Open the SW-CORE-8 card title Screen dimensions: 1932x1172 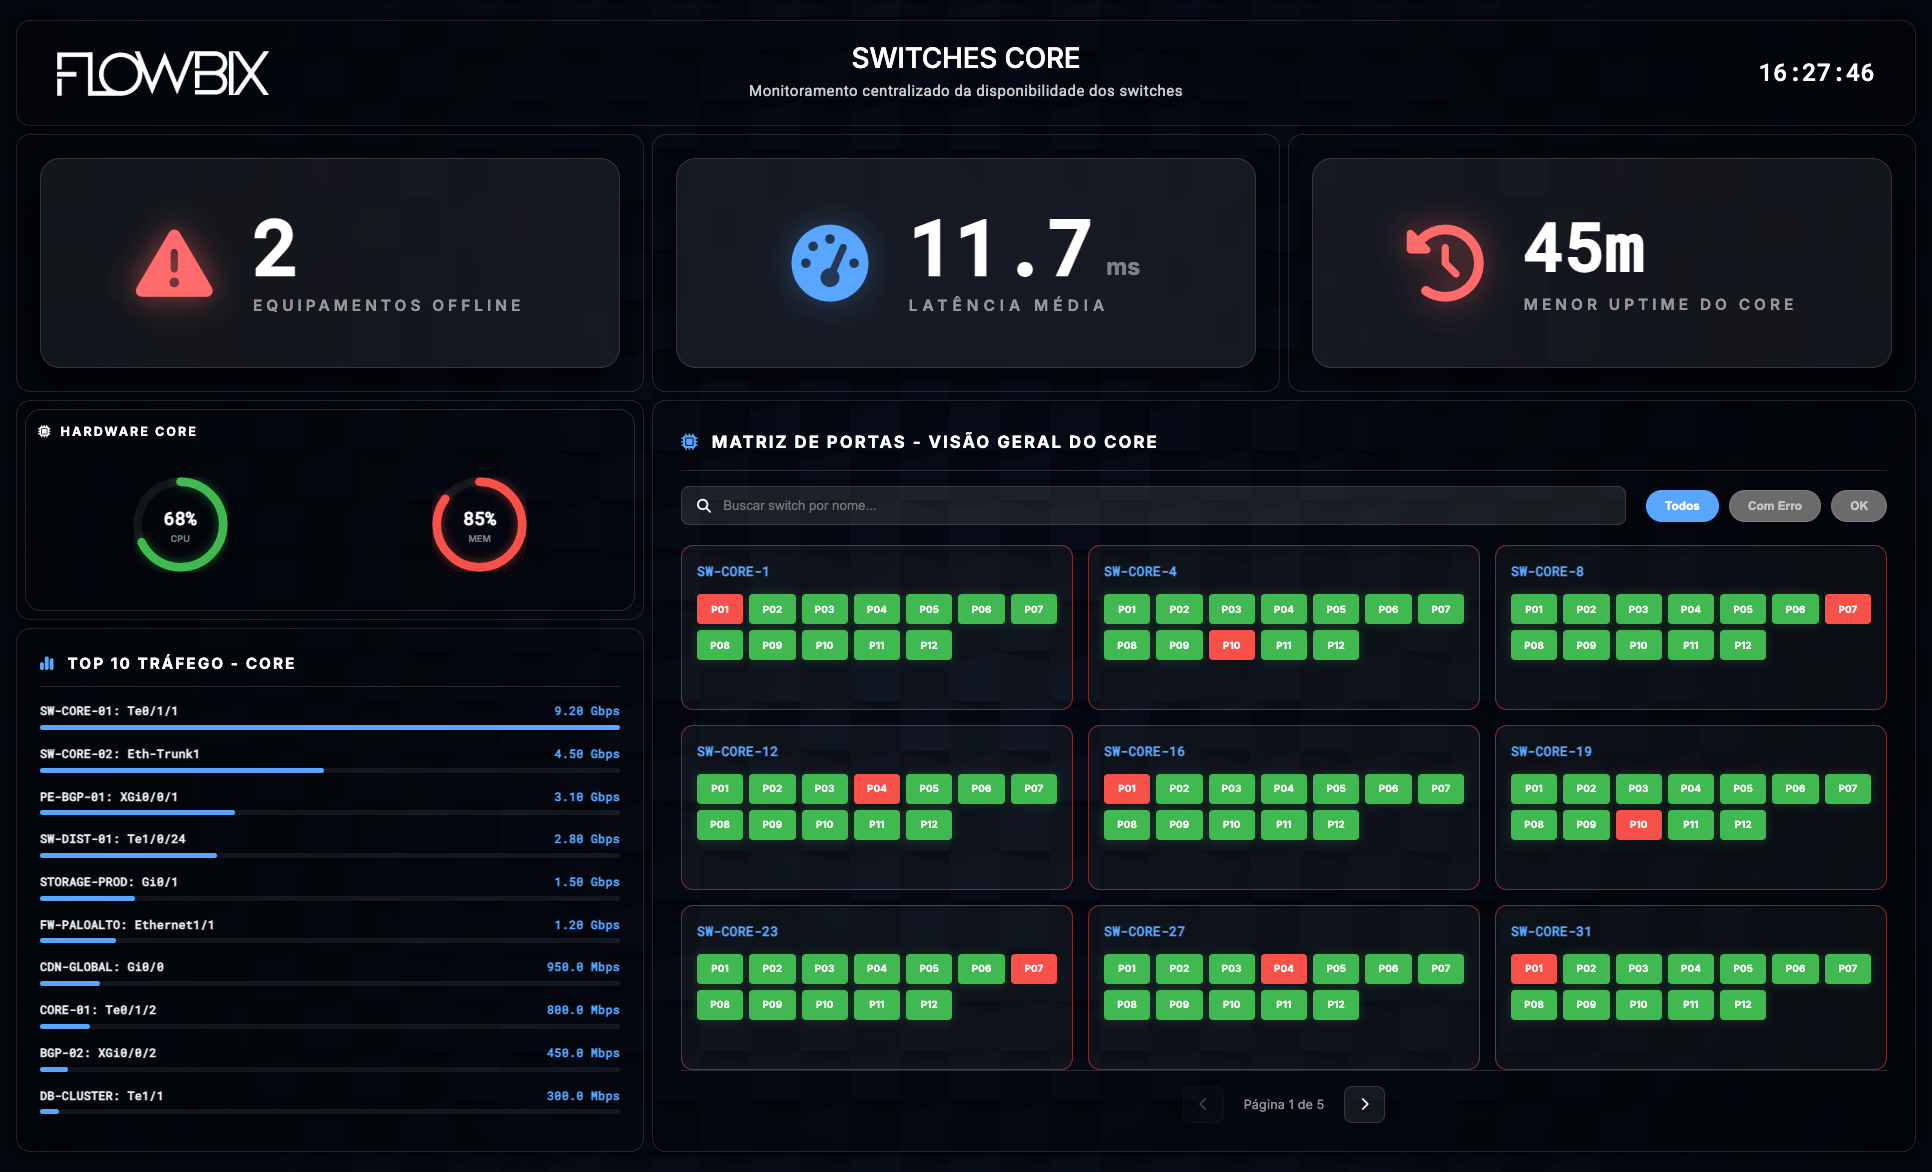click(1547, 572)
